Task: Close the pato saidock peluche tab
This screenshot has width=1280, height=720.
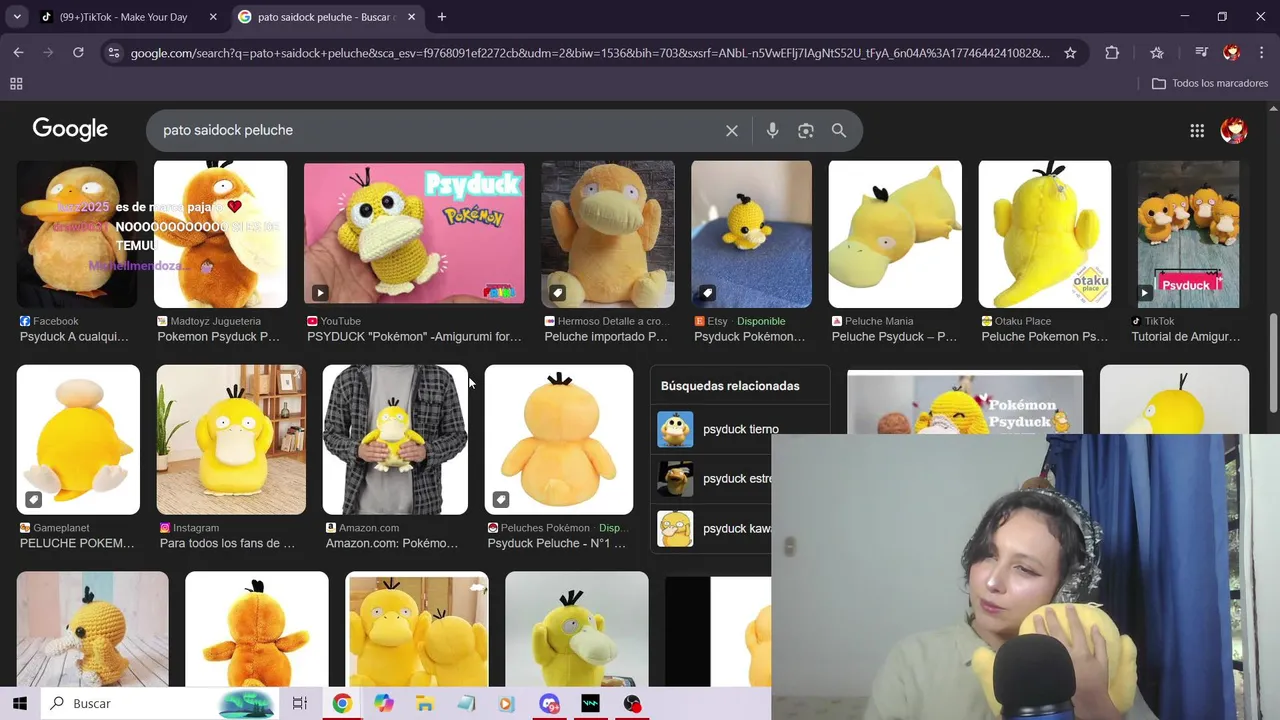Action: pyautogui.click(x=412, y=17)
